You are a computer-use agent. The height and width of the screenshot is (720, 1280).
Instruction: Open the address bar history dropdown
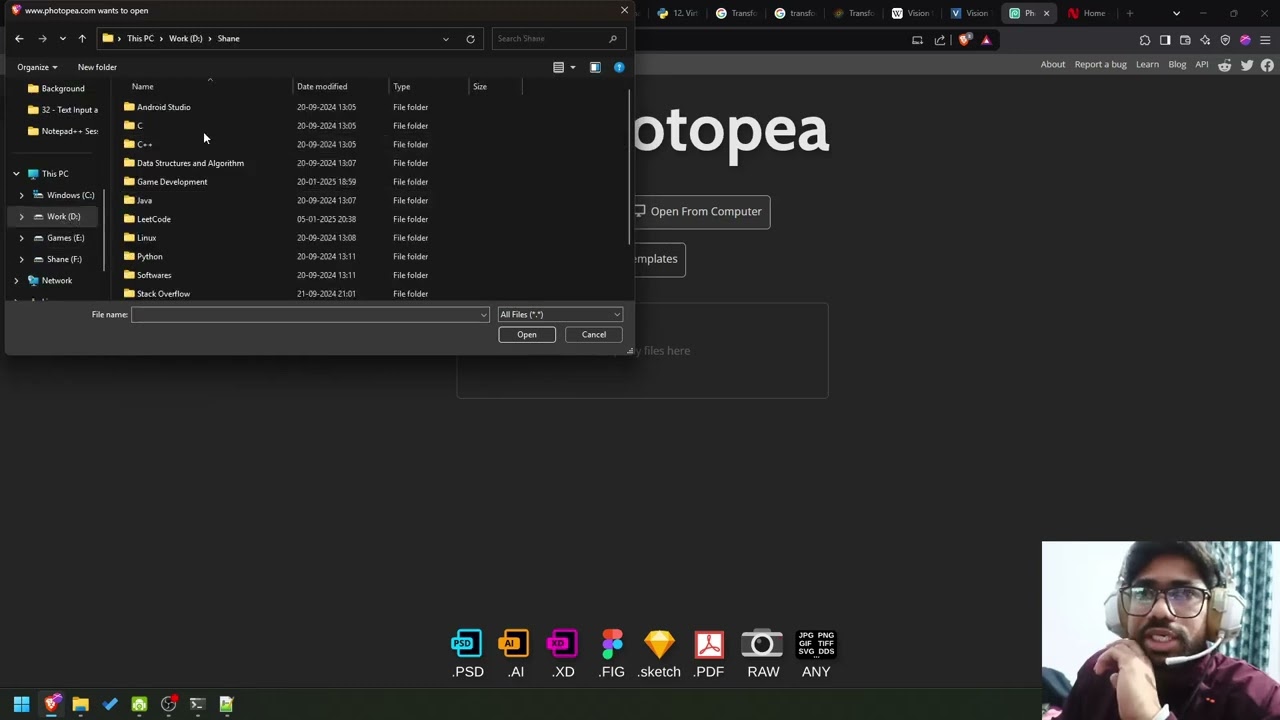(x=446, y=38)
